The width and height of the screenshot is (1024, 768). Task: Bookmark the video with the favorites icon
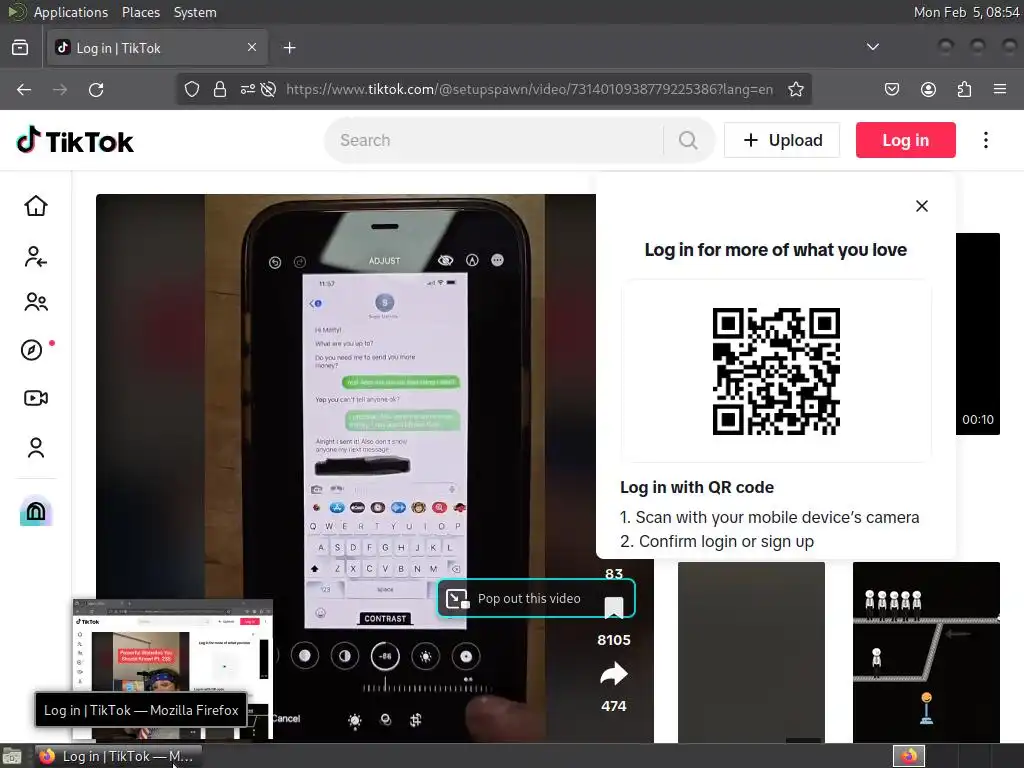coord(614,607)
